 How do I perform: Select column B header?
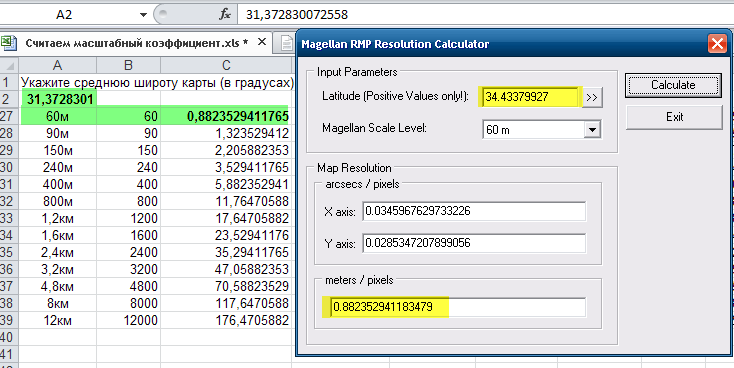click(x=128, y=66)
